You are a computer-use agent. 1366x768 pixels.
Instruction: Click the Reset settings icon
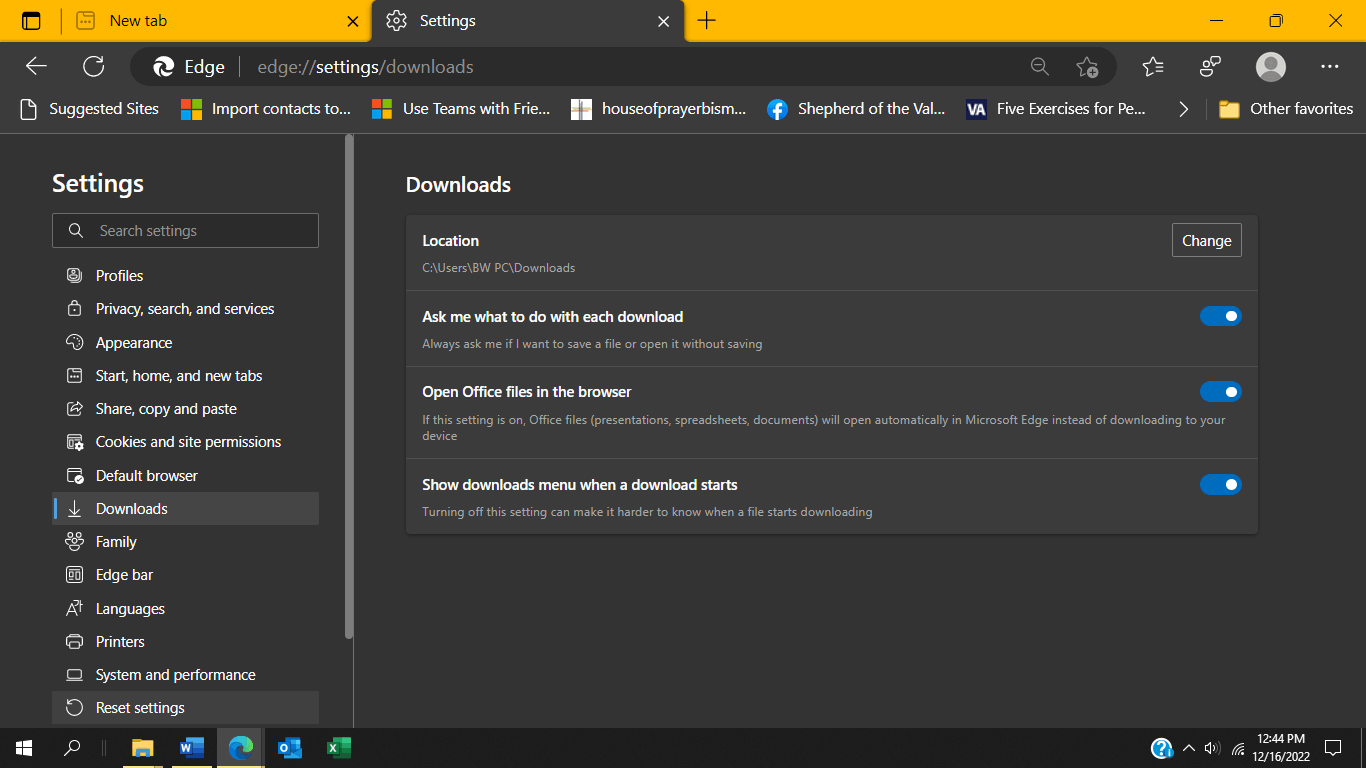coord(74,707)
